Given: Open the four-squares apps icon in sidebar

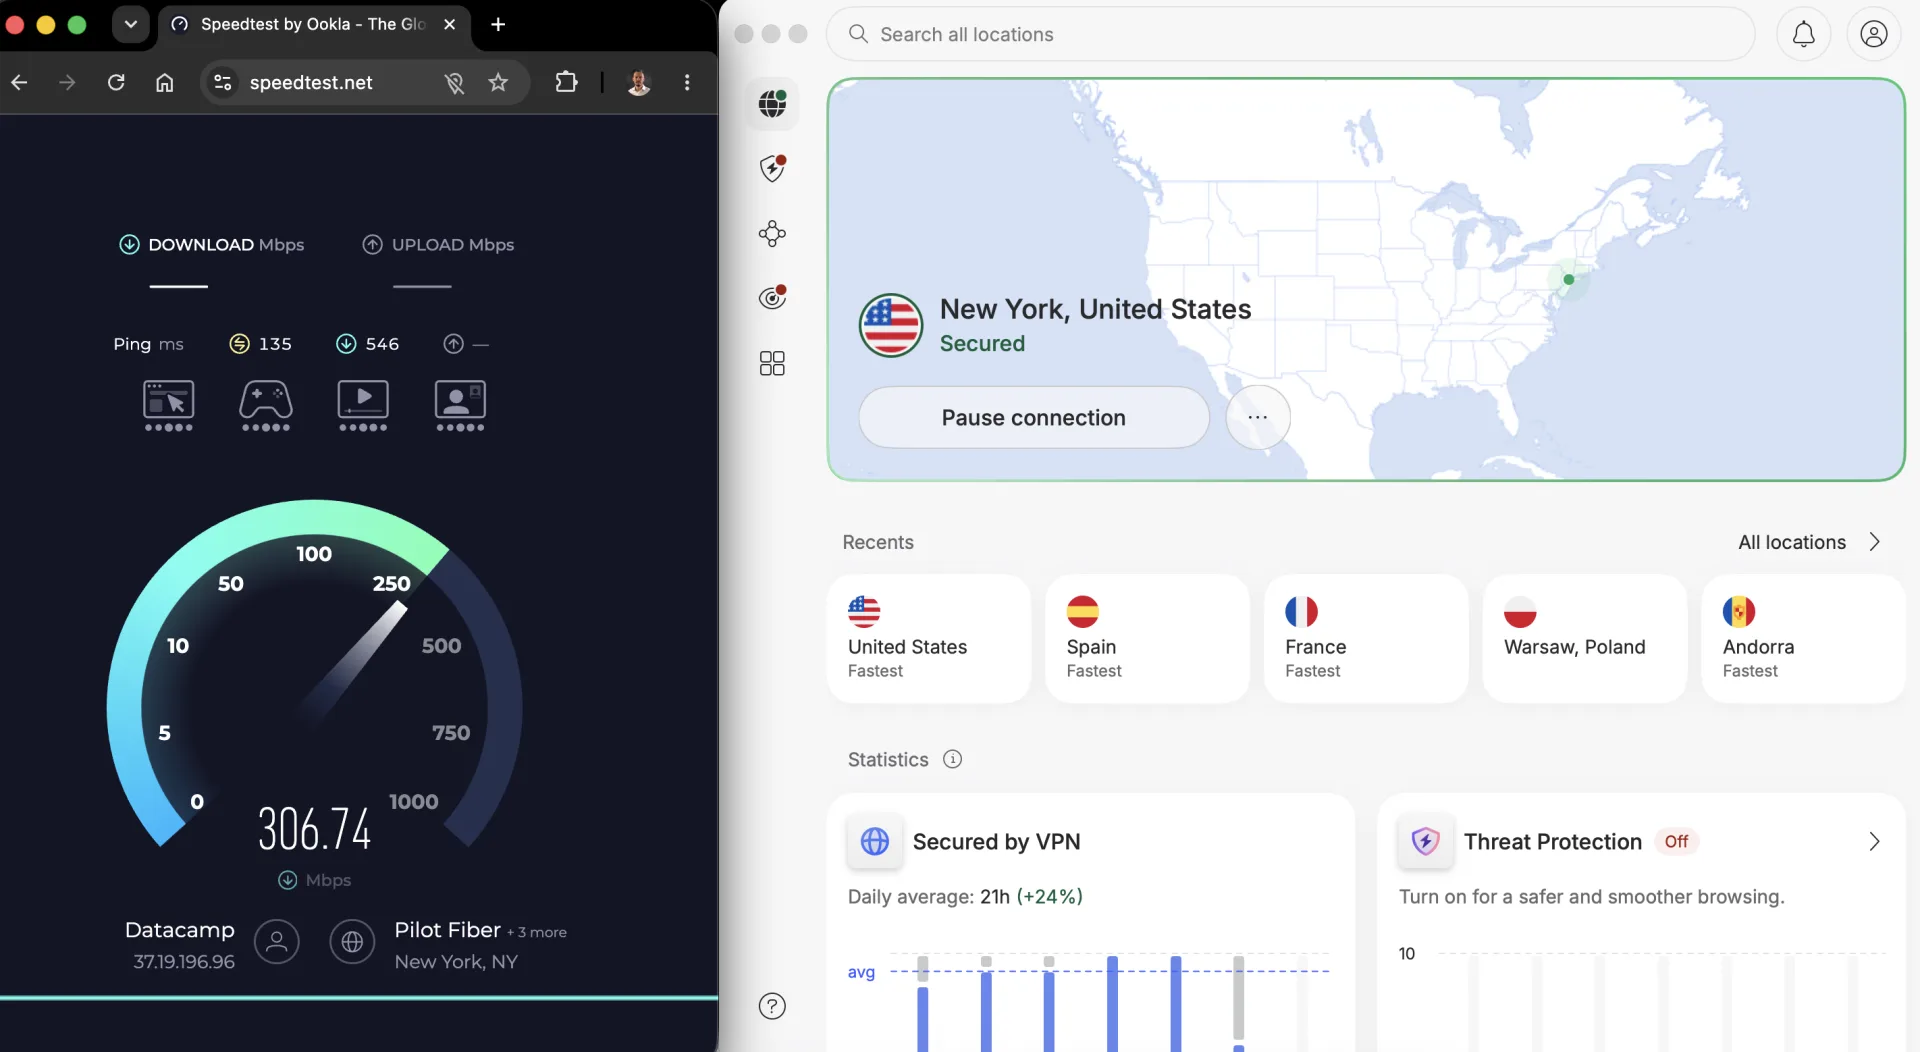Looking at the screenshot, I should coord(772,363).
